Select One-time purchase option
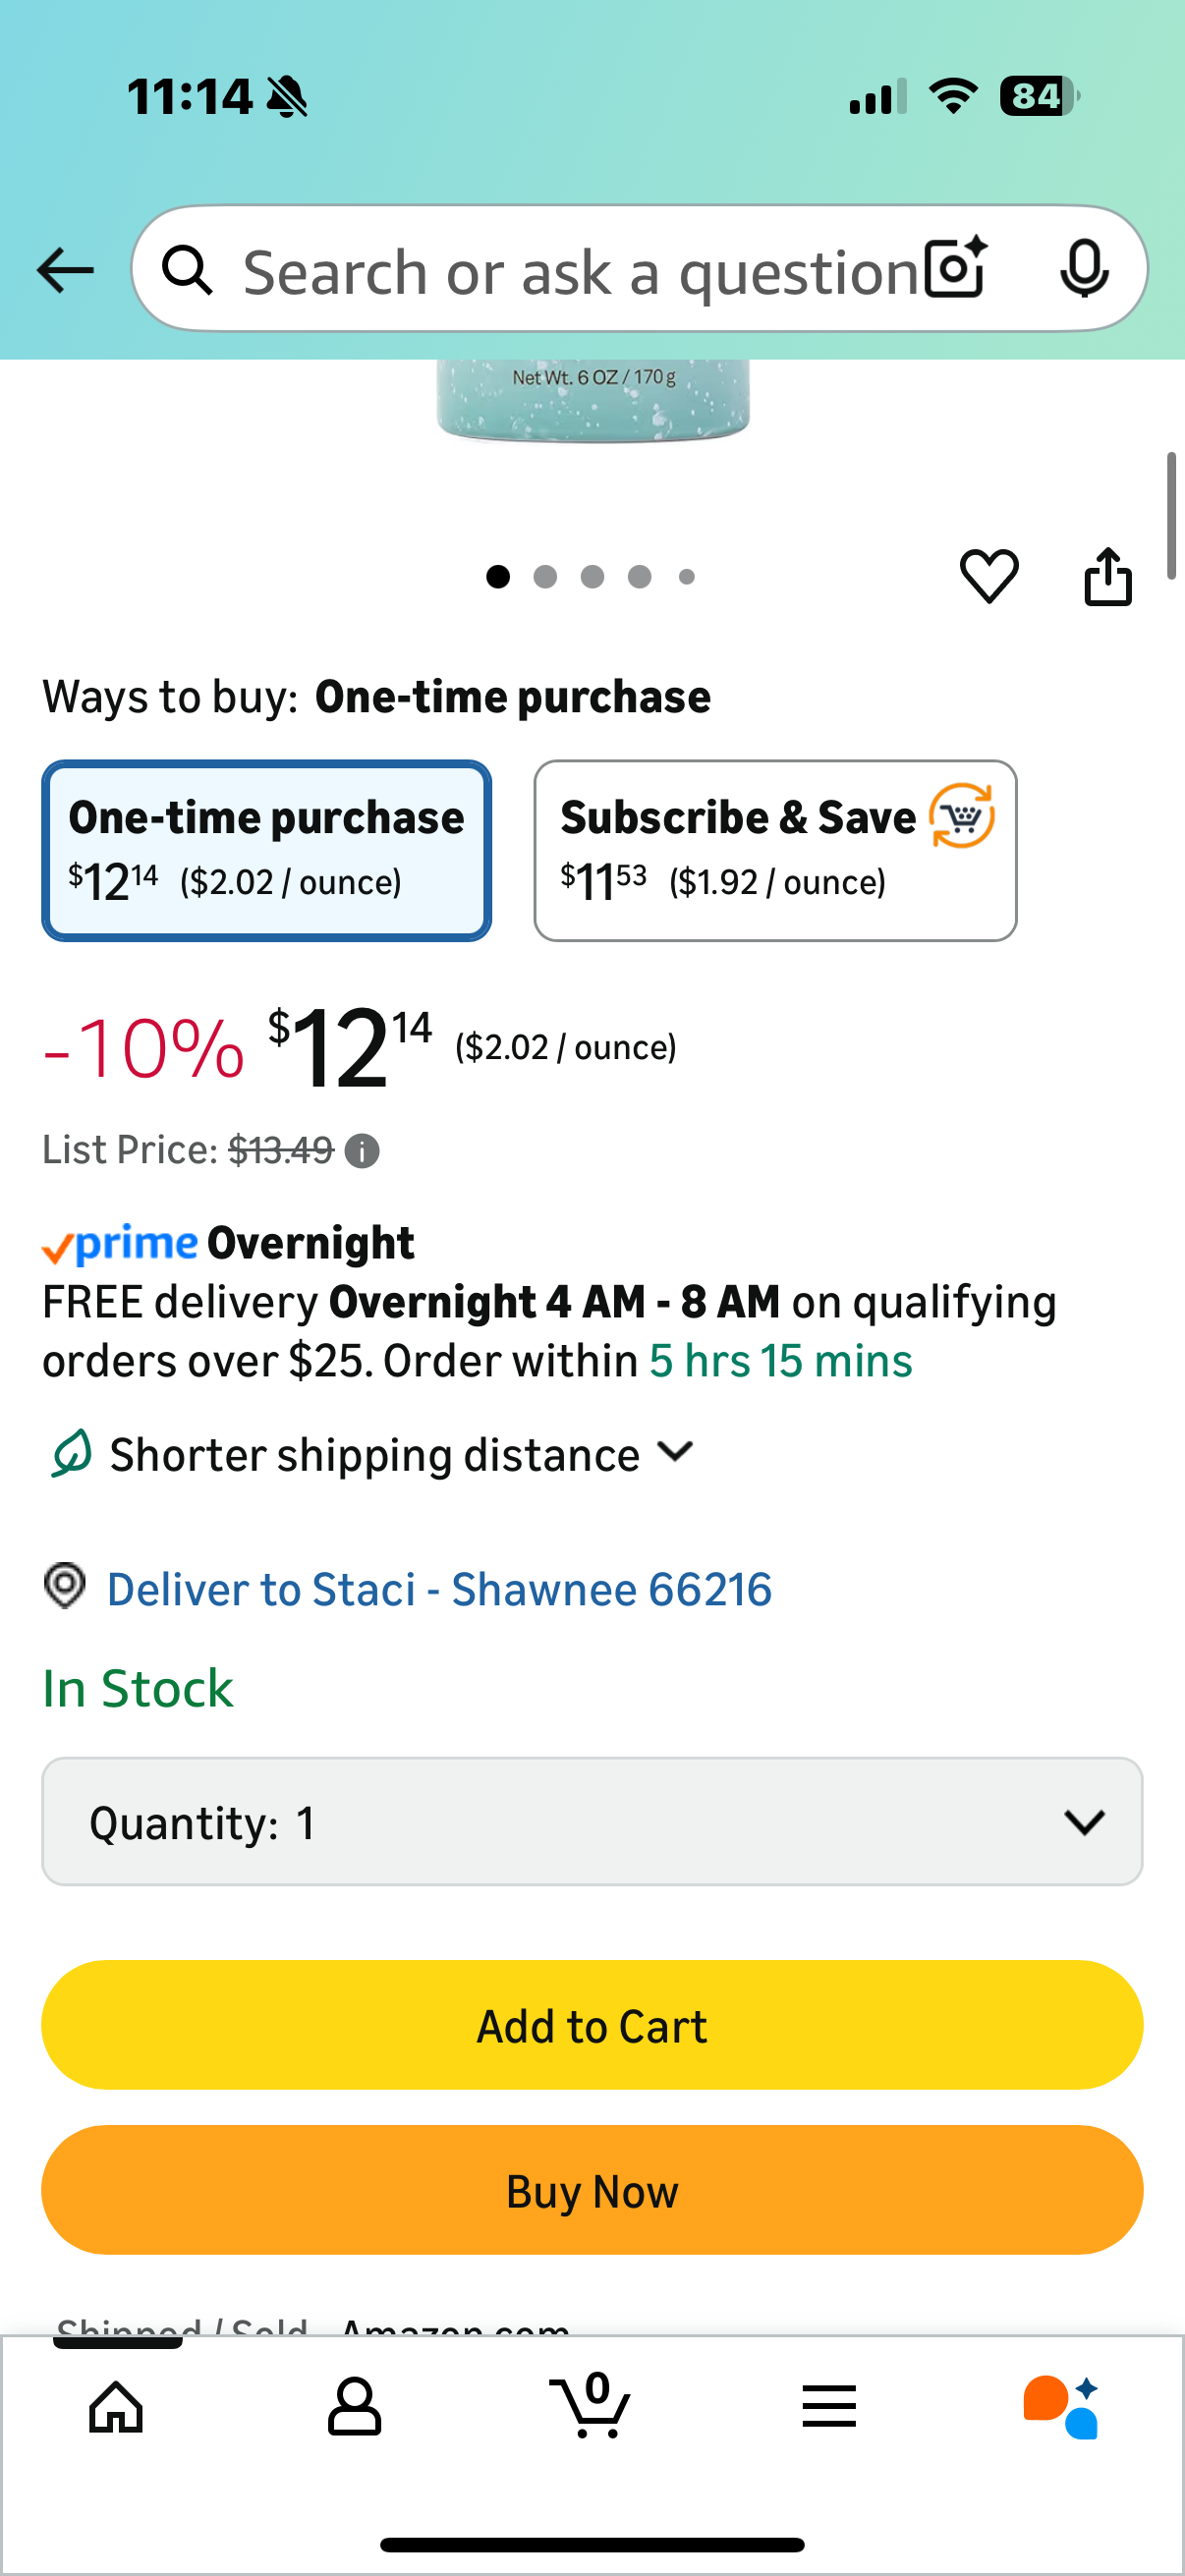The image size is (1185, 2576). click(x=266, y=850)
